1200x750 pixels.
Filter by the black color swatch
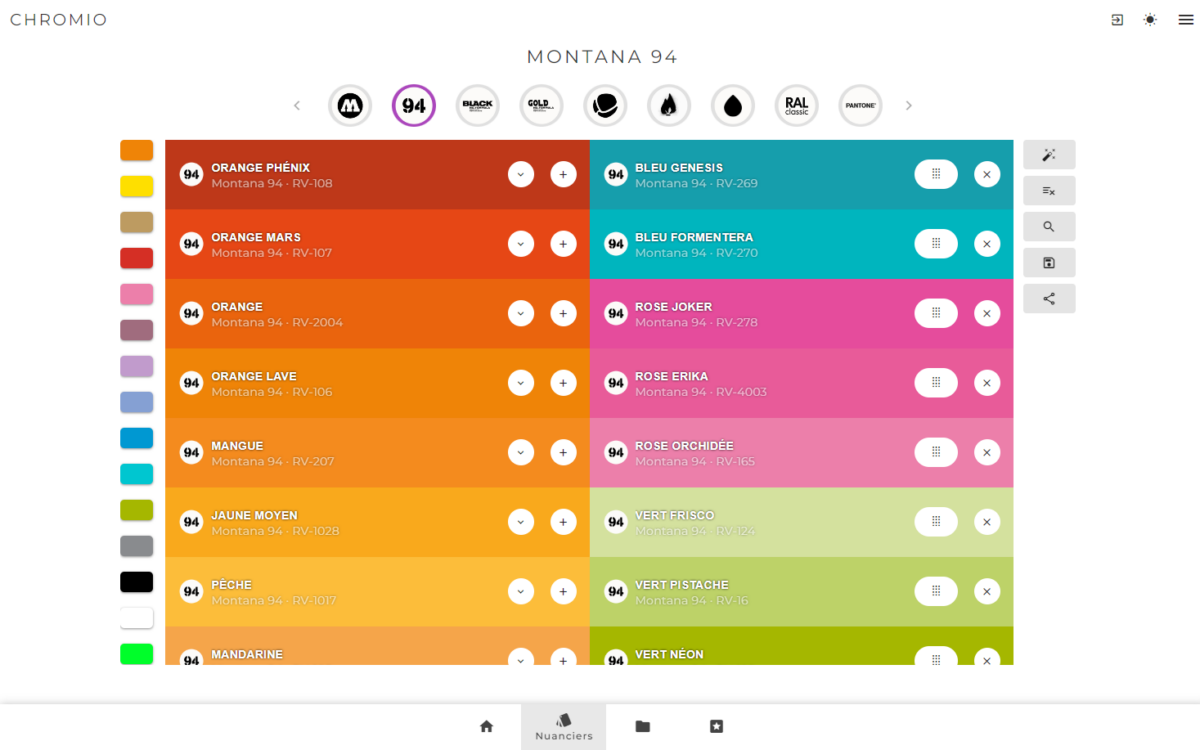(x=137, y=582)
